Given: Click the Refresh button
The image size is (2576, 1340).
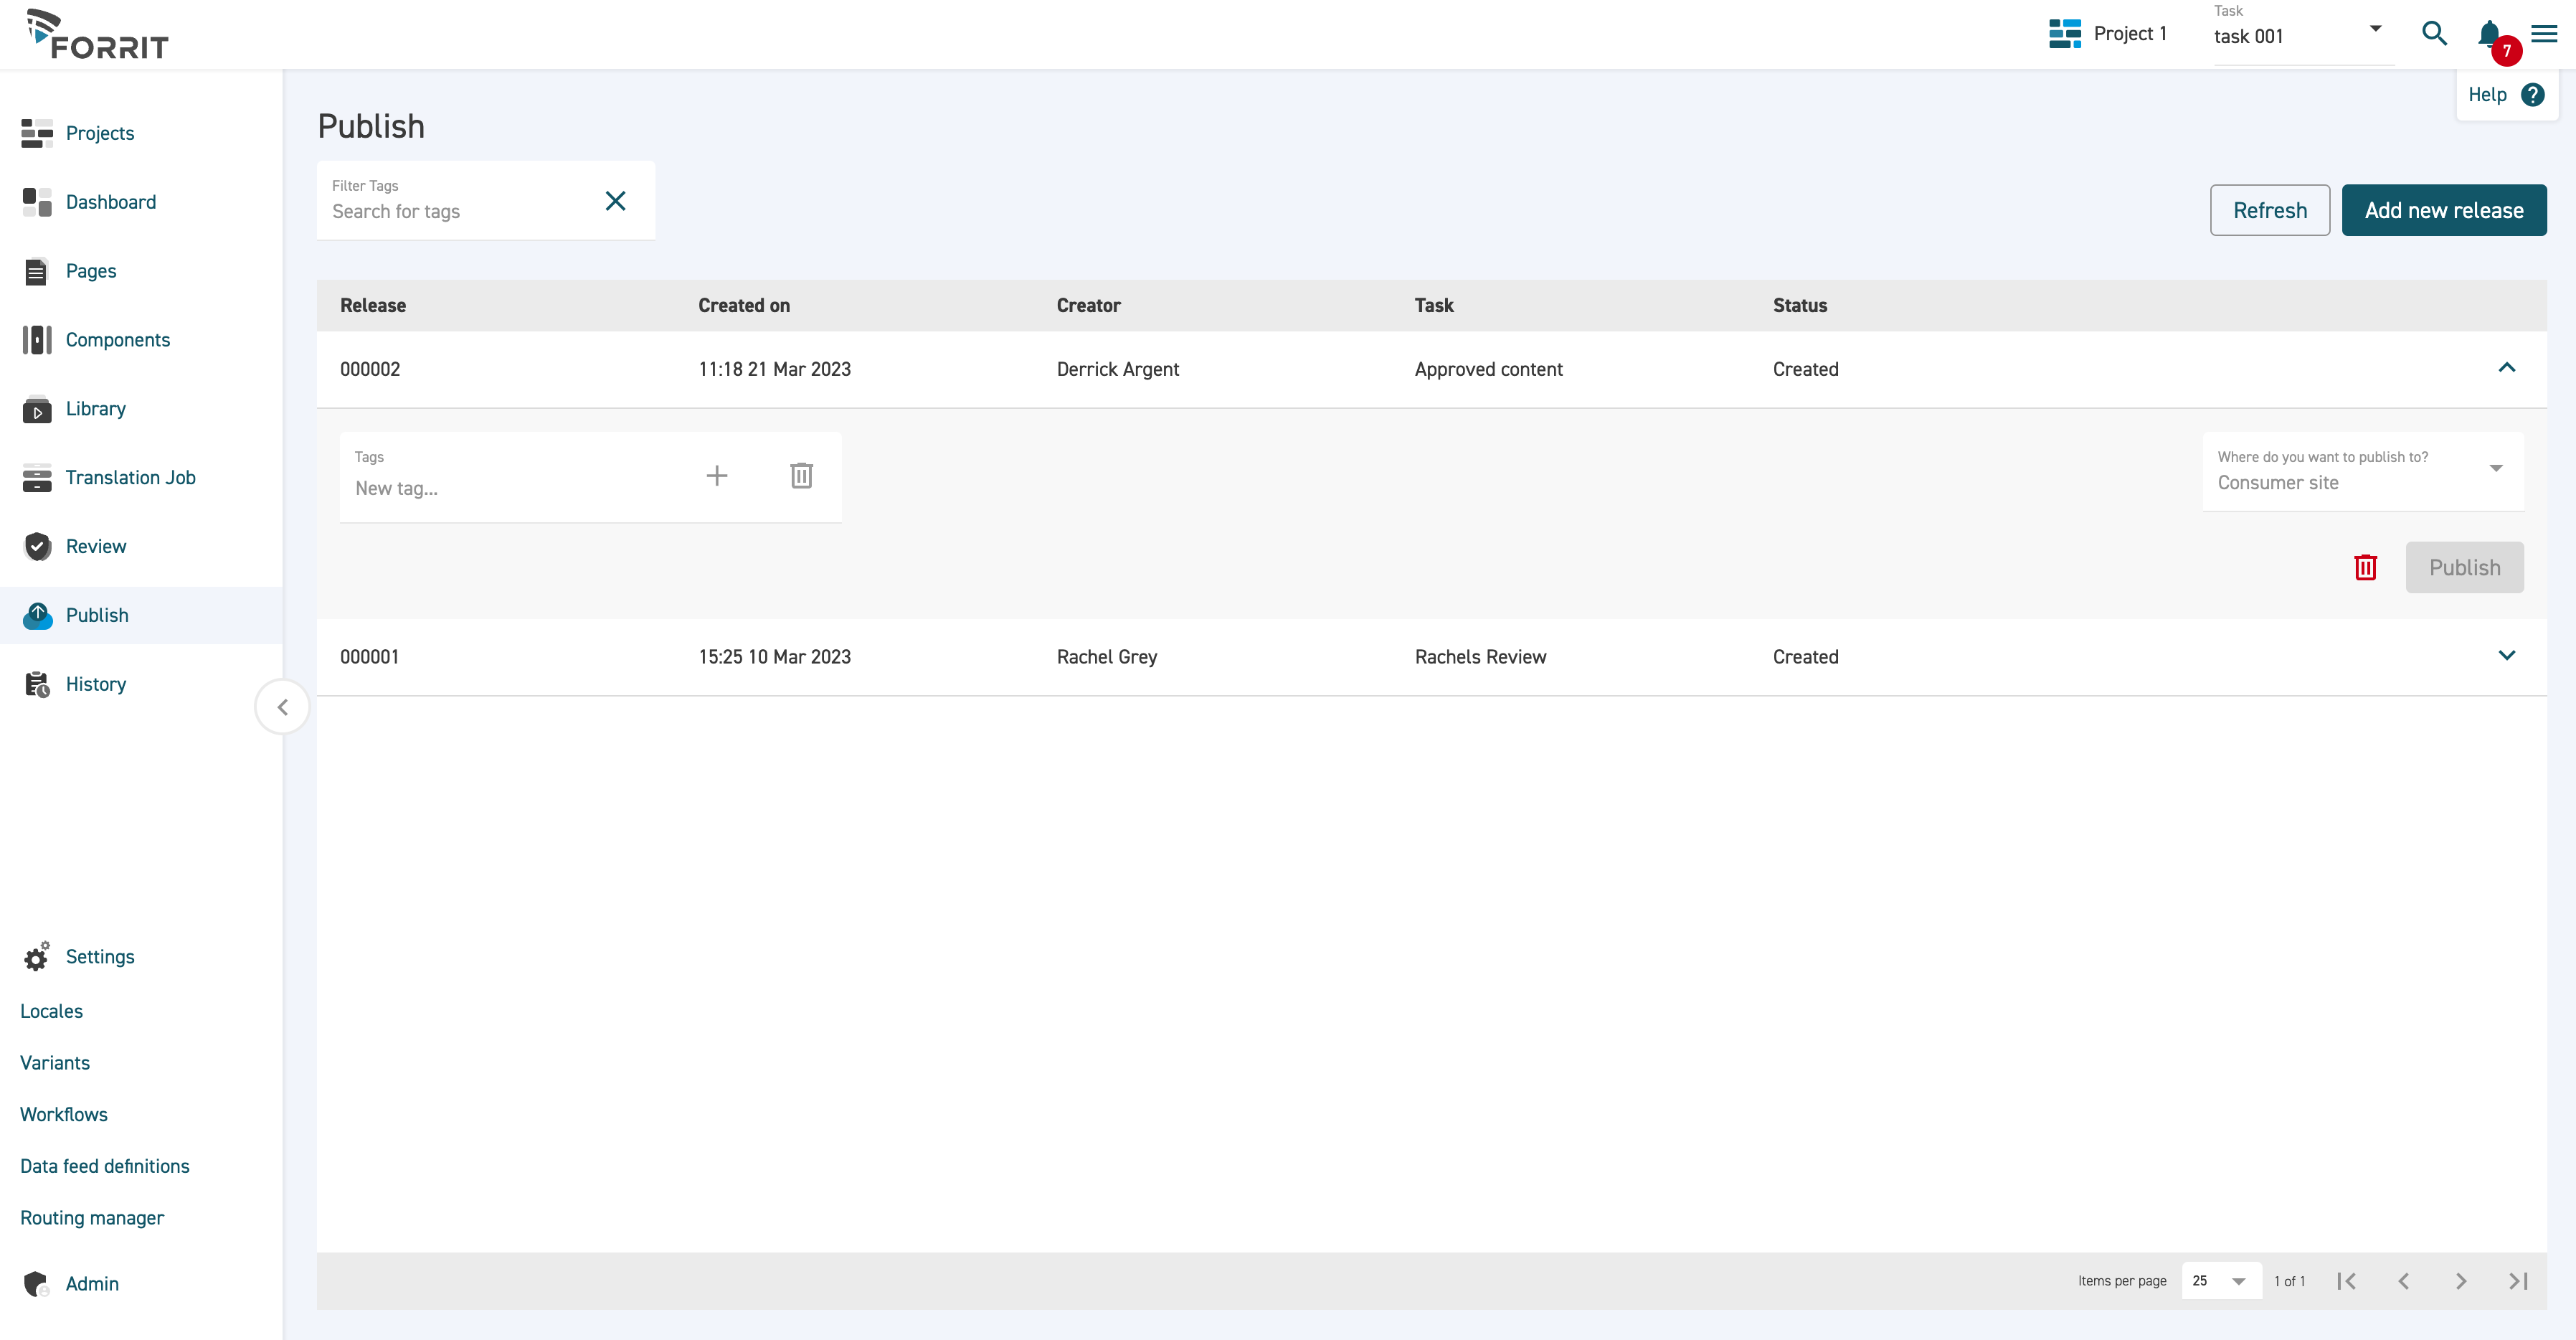Looking at the screenshot, I should coord(2269,210).
